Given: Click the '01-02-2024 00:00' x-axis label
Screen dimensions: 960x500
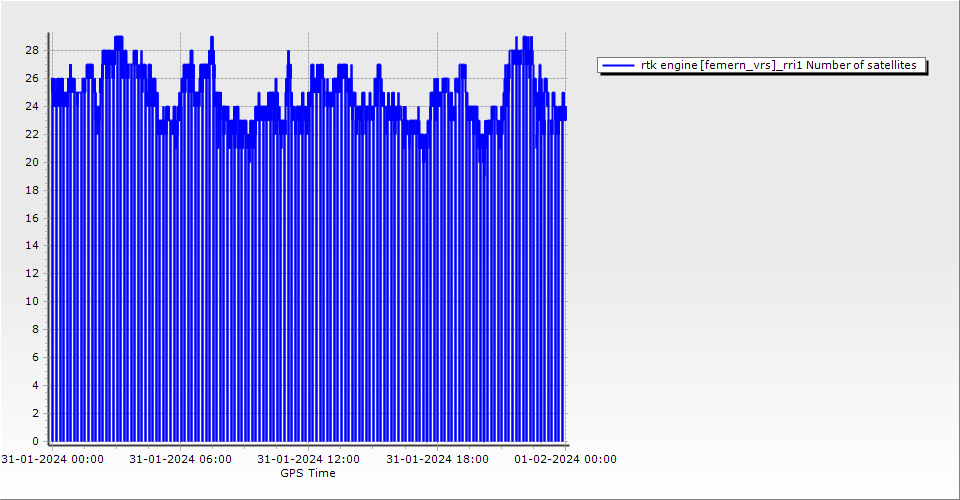Looking at the screenshot, I should [x=565, y=460].
